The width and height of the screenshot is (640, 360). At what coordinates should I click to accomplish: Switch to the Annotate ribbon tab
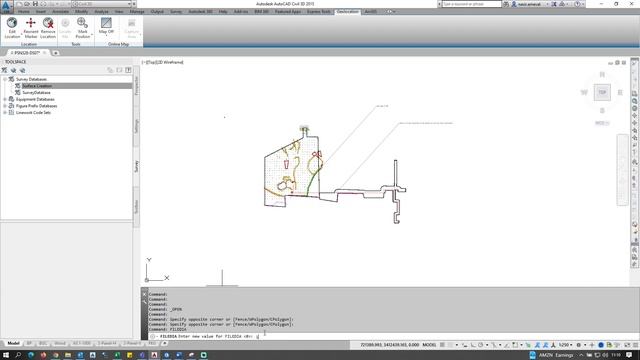point(60,11)
